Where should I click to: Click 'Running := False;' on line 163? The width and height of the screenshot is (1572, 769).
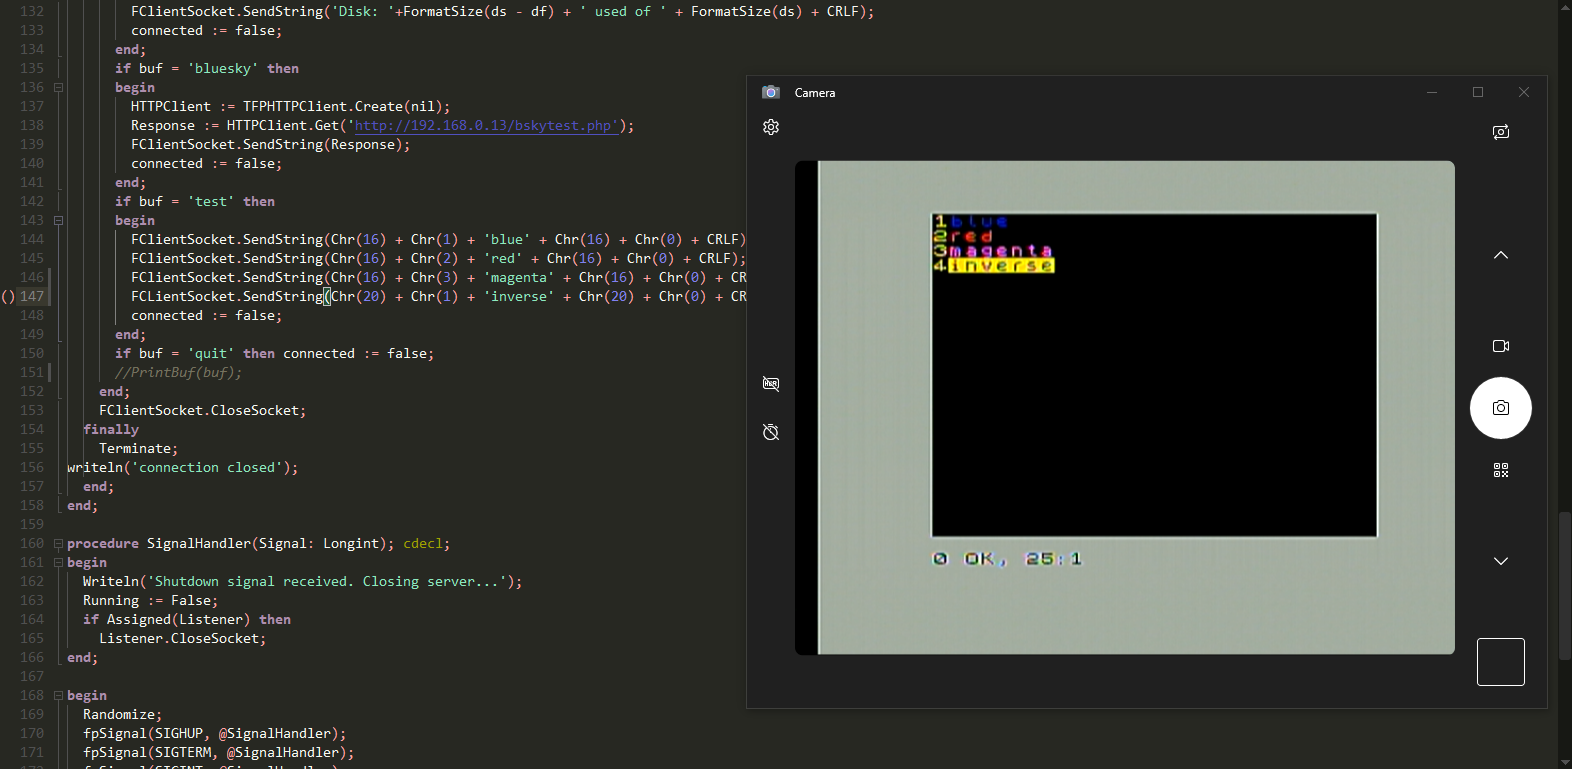coord(151,601)
